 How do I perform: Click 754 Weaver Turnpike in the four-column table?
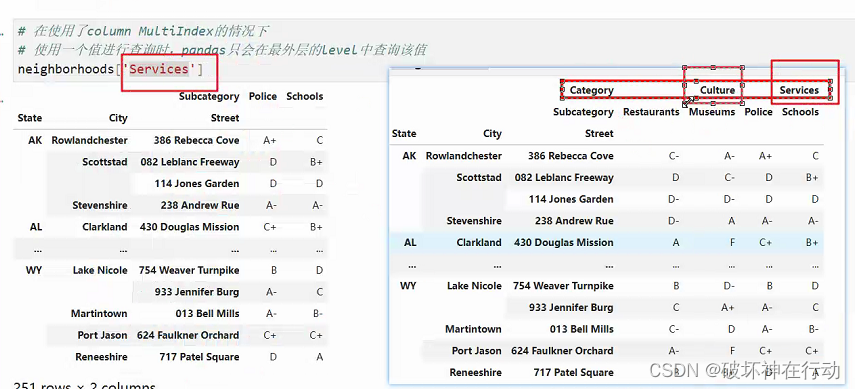coord(563,286)
